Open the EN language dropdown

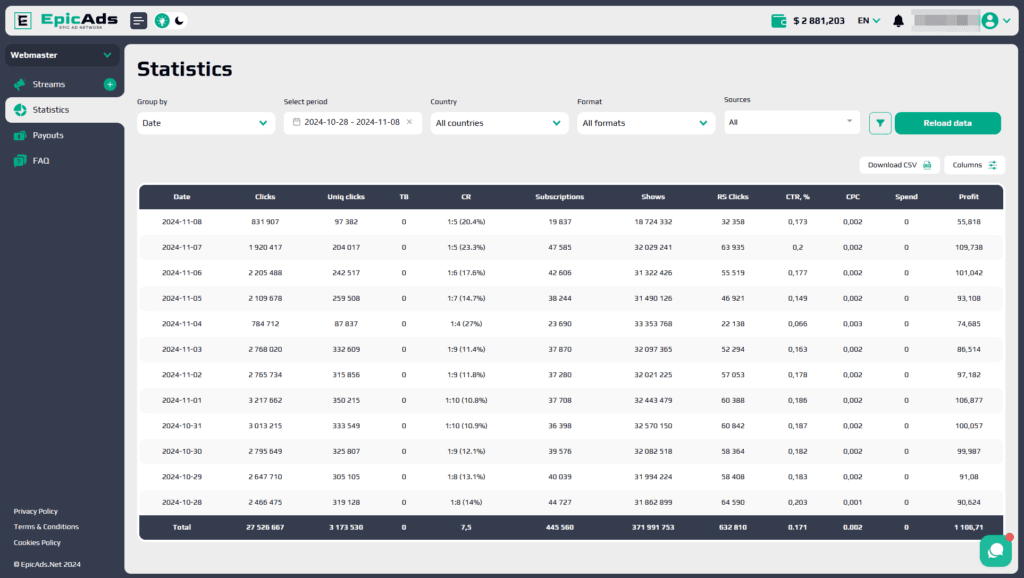click(869, 21)
